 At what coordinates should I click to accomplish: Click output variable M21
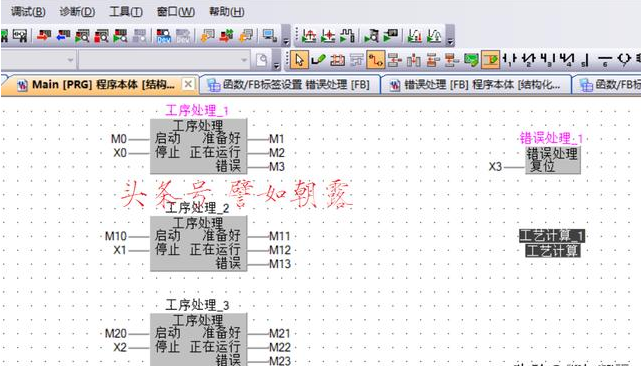pyautogui.click(x=280, y=333)
